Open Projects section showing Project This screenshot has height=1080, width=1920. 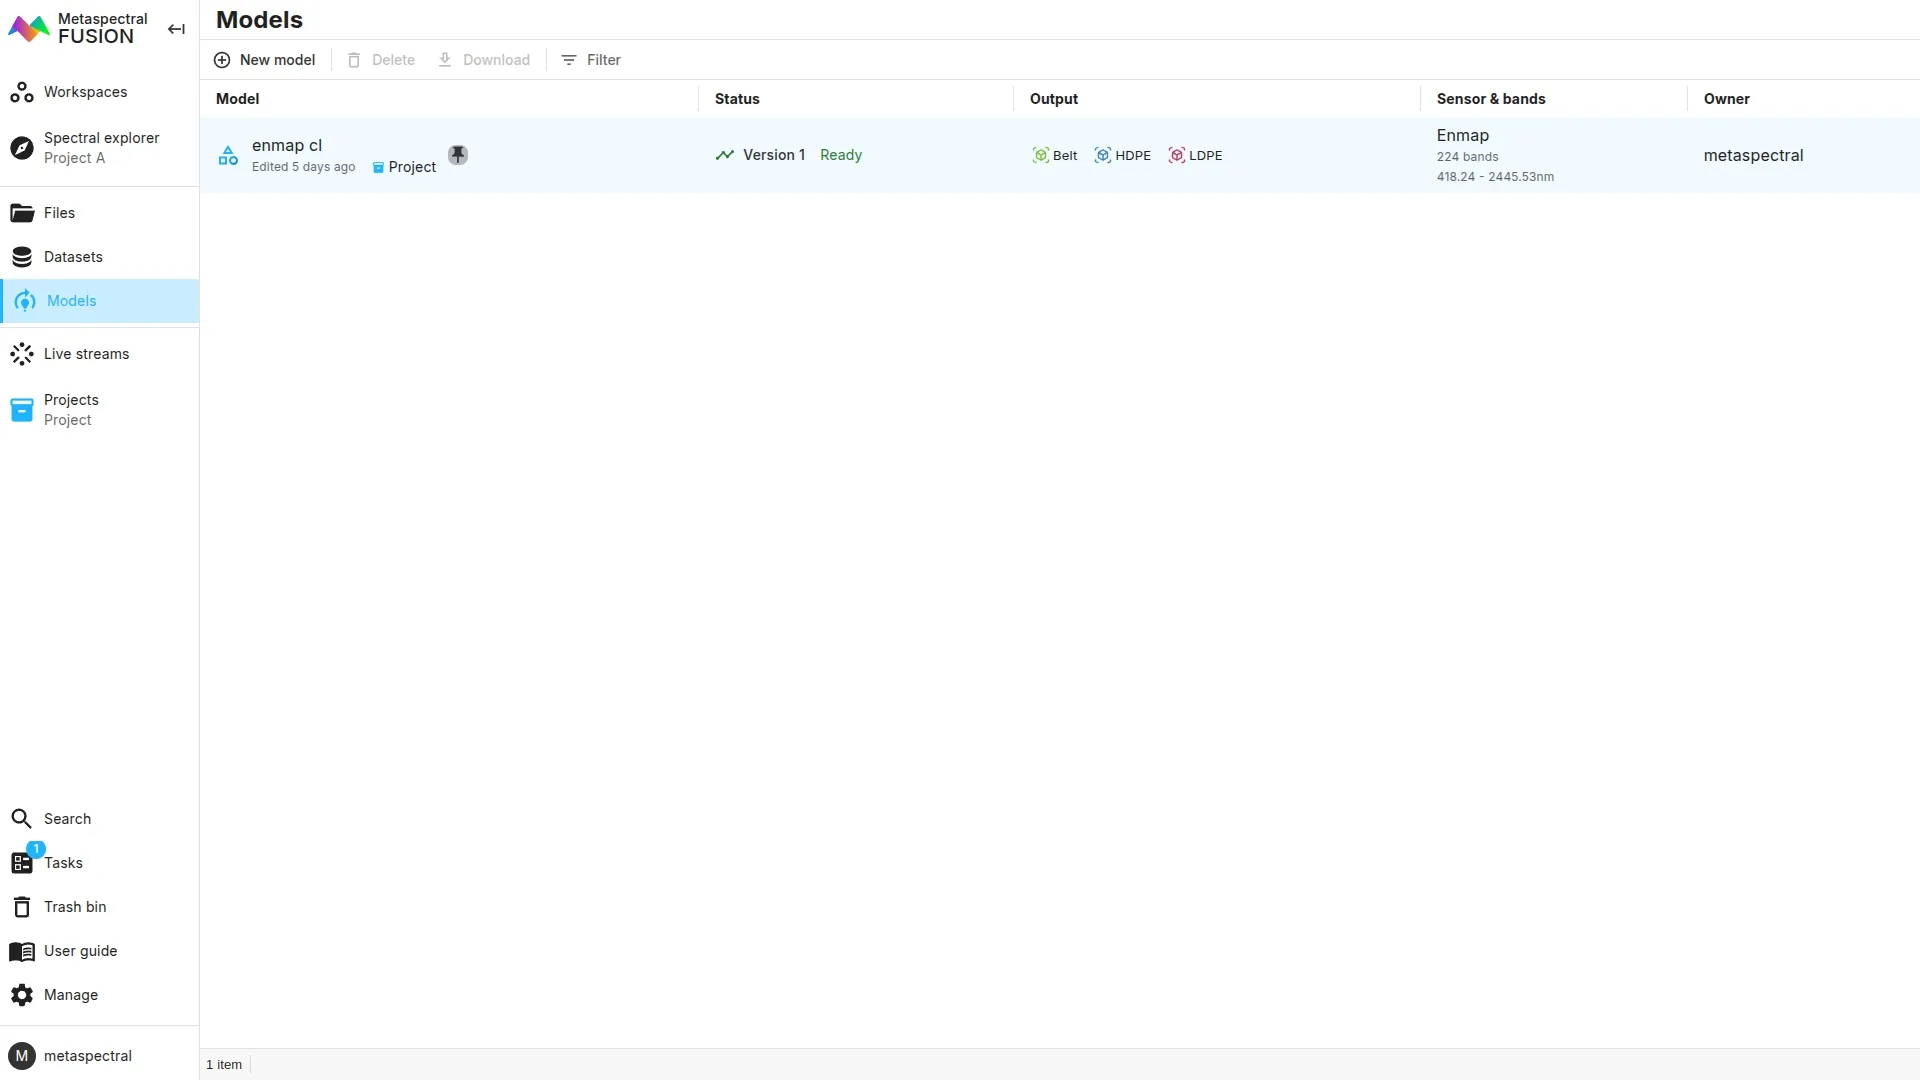(70, 410)
